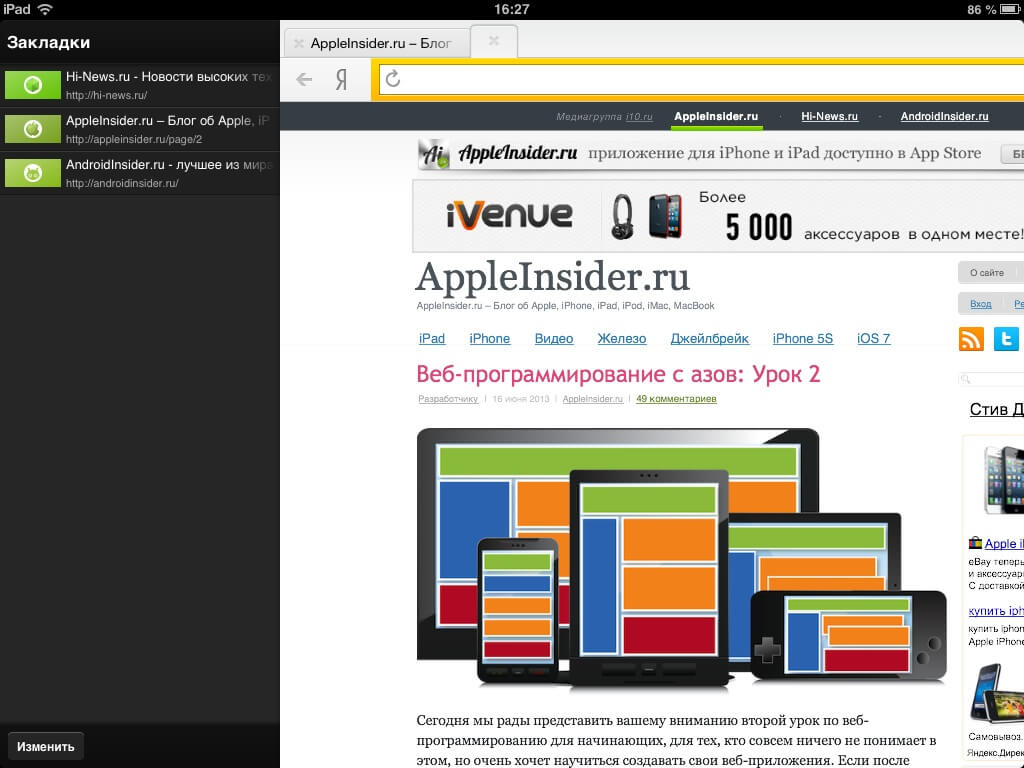Tap the back arrow in the browser toolbar
1024x768 pixels.
pos(304,80)
